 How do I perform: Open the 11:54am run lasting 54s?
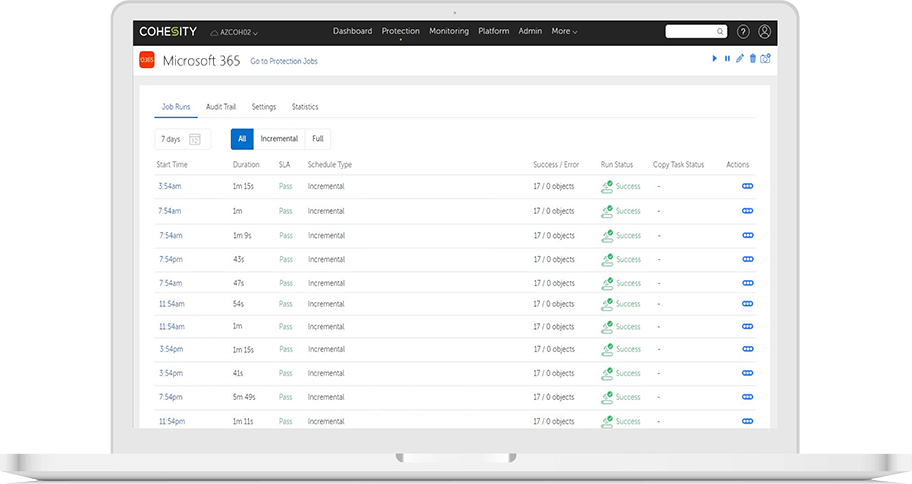click(x=172, y=304)
